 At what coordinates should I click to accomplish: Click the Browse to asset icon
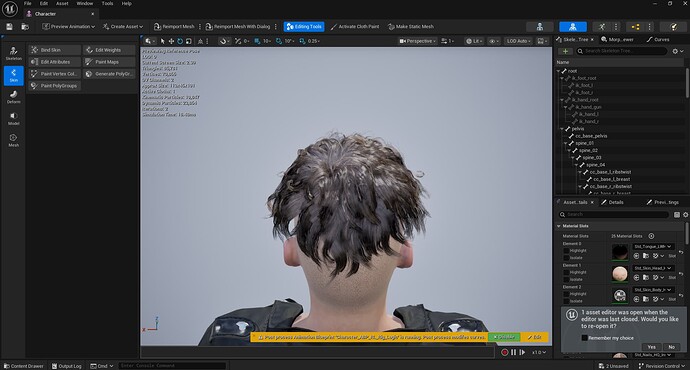click(25, 27)
